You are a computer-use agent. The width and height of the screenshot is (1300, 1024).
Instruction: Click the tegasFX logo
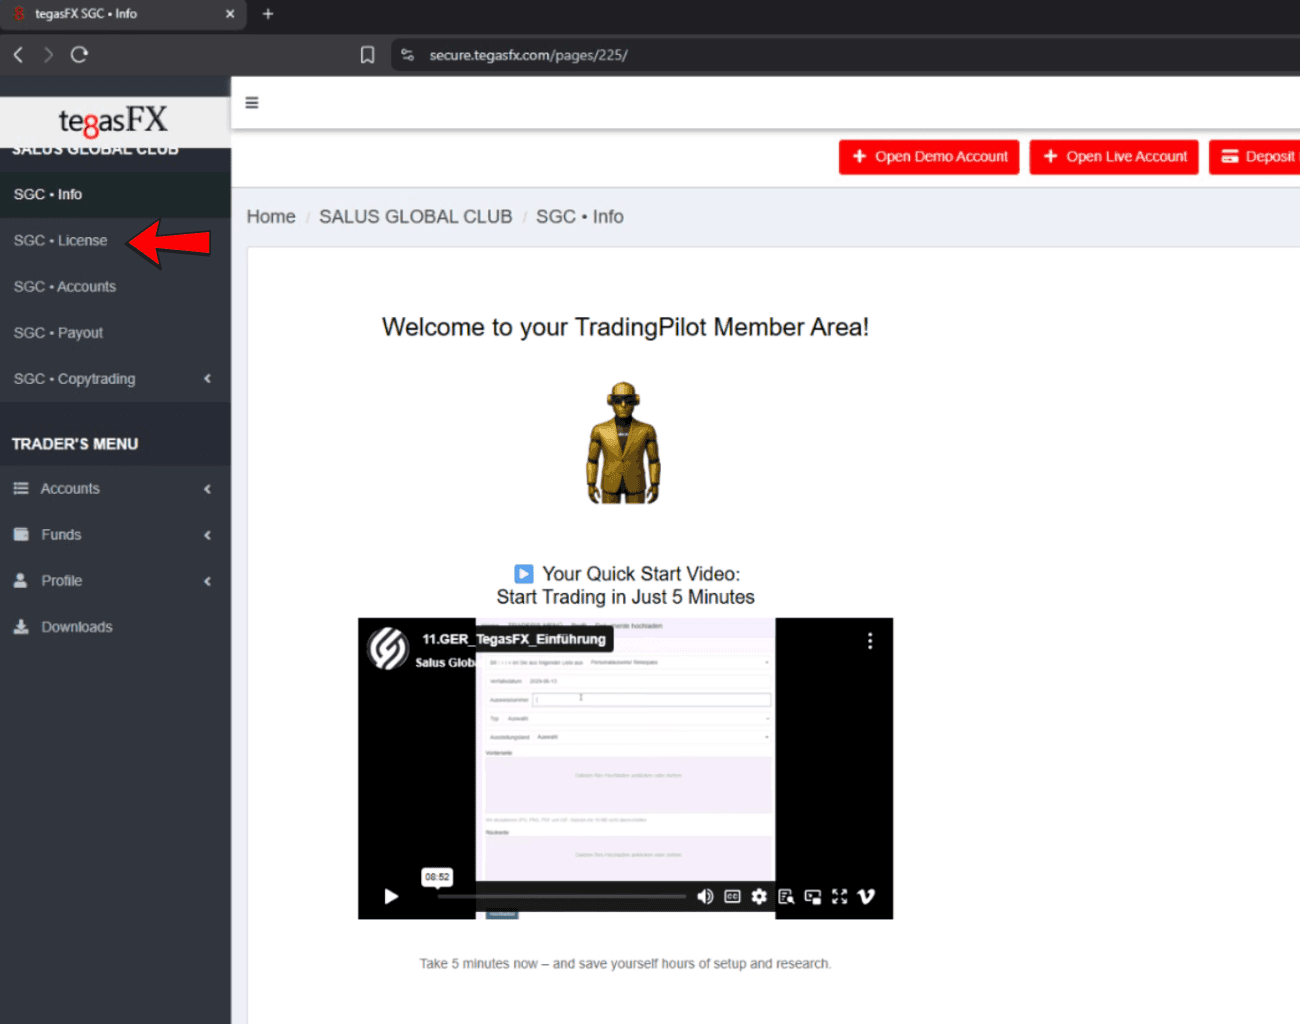[113, 122]
